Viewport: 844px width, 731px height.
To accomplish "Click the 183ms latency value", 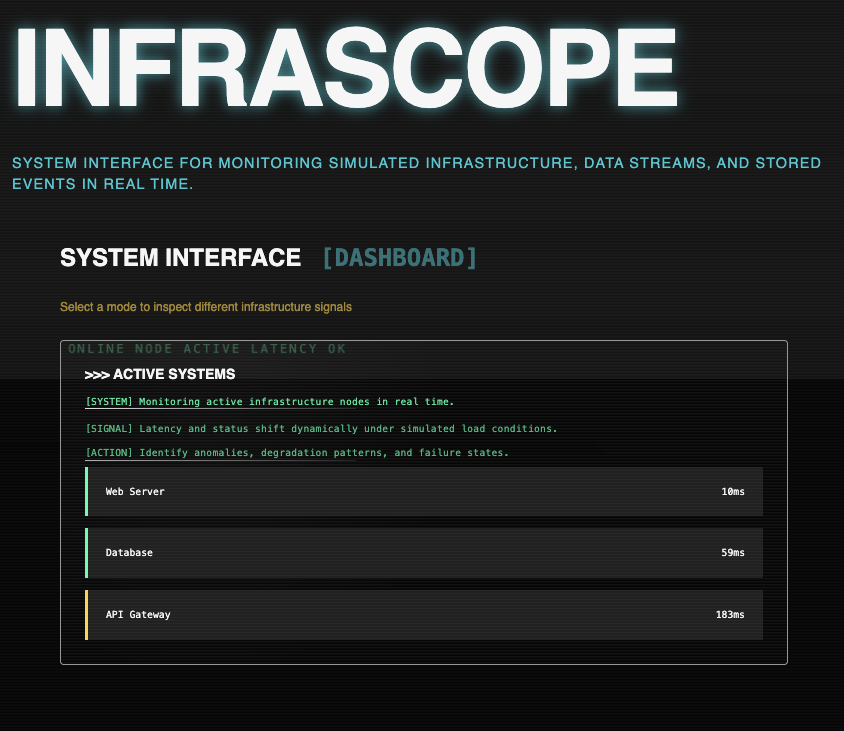I will tap(730, 615).
